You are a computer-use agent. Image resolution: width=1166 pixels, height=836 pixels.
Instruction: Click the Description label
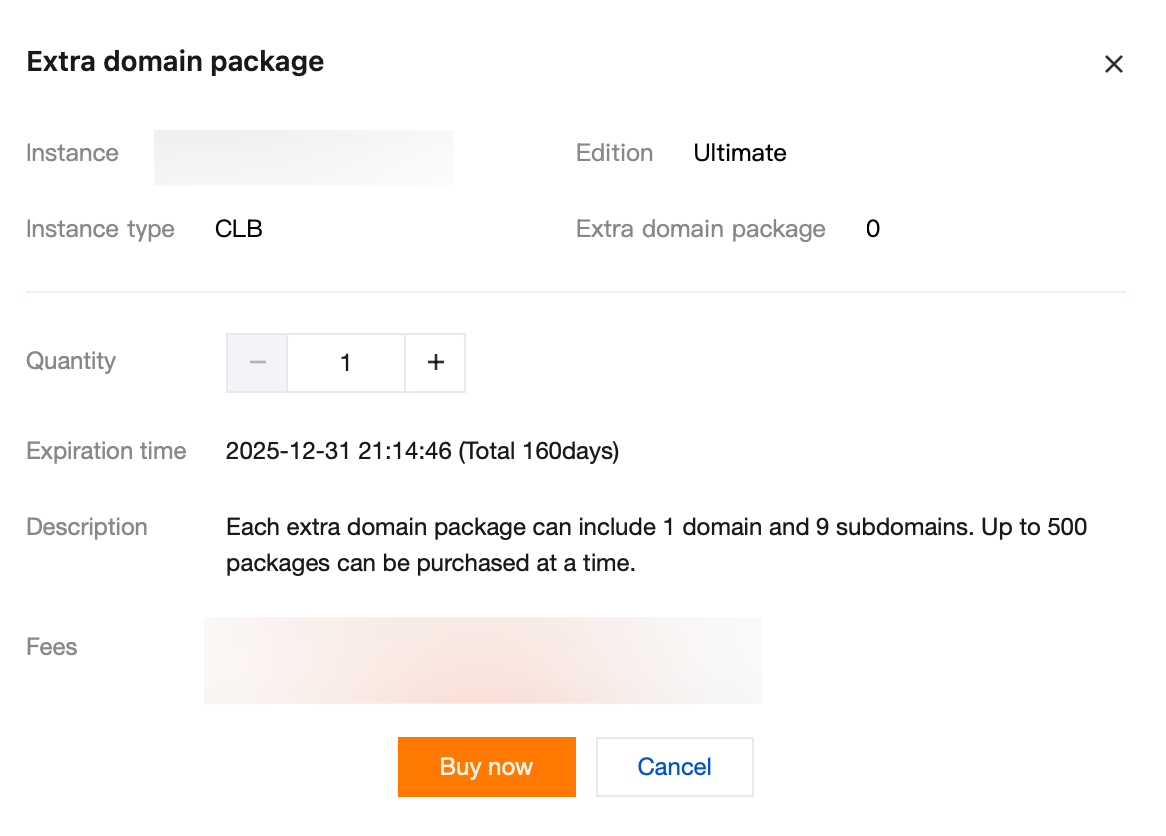[87, 527]
